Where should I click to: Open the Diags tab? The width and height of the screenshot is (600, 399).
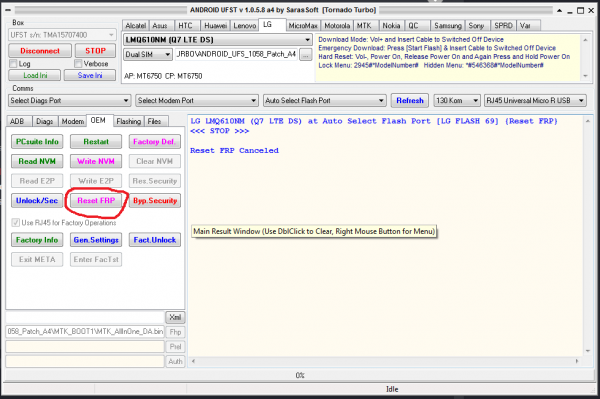pyautogui.click(x=44, y=121)
